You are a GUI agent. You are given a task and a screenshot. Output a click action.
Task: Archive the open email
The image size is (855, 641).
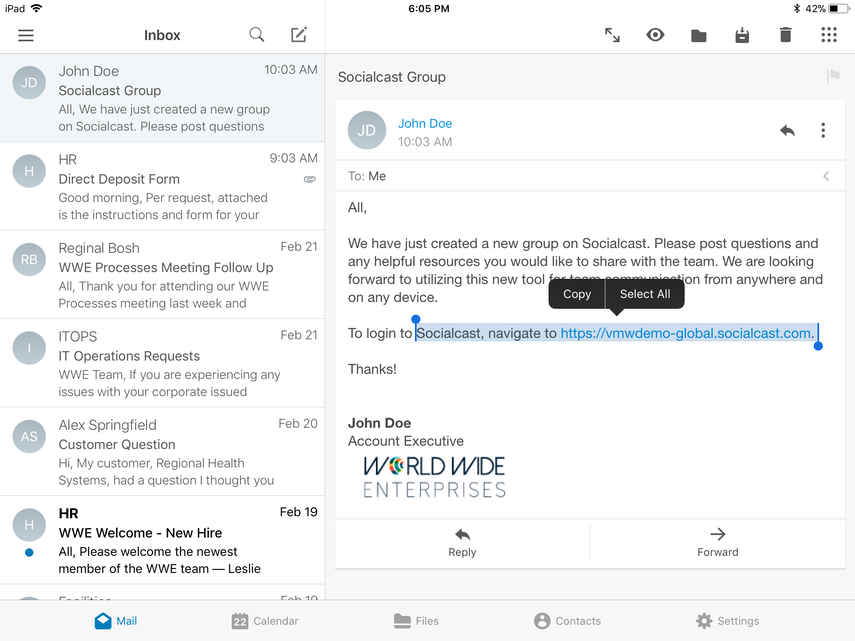(x=742, y=35)
